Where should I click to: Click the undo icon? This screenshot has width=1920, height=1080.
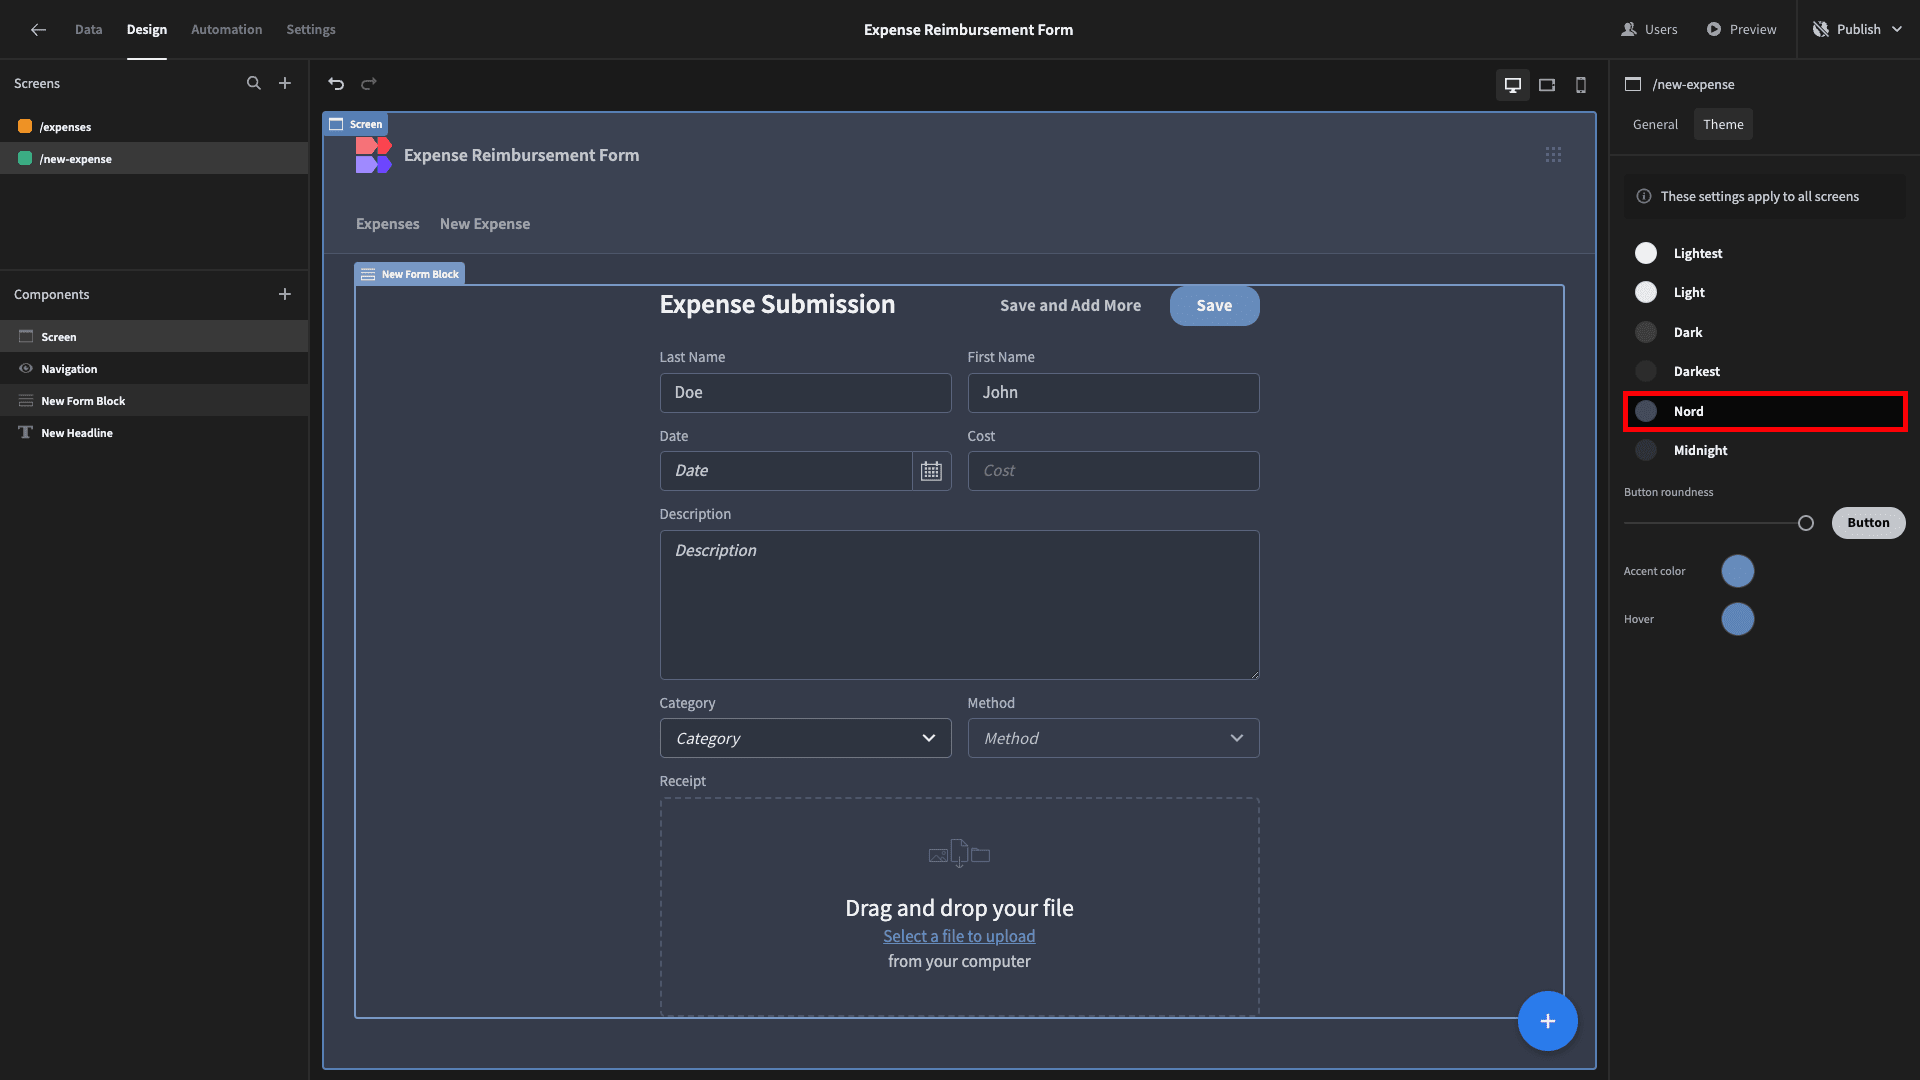click(x=336, y=84)
